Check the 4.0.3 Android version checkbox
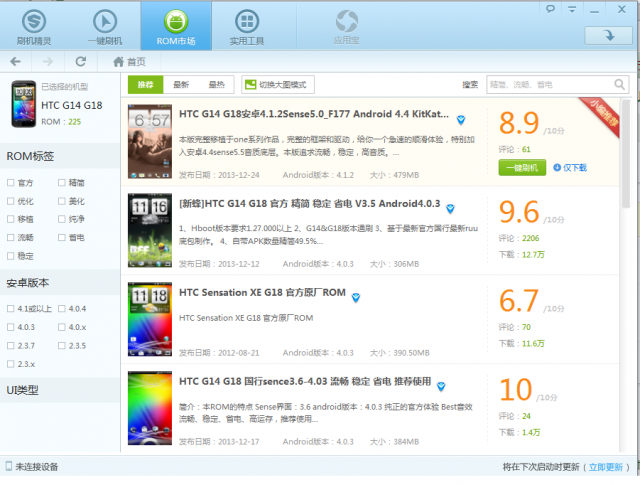Viewport: 640px width, 485px height. (11, 327)
